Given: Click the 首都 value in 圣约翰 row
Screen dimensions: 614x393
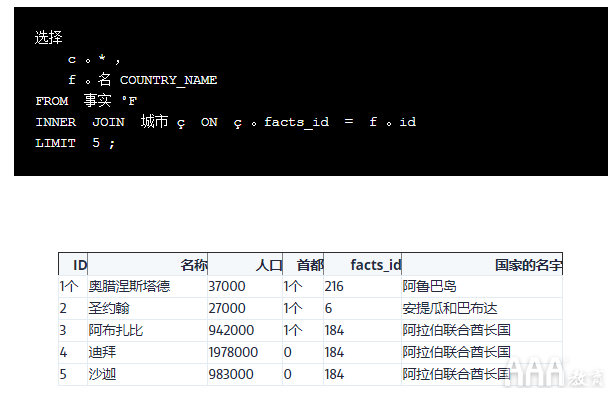Looking at the screenshot, I should (293, 308).
